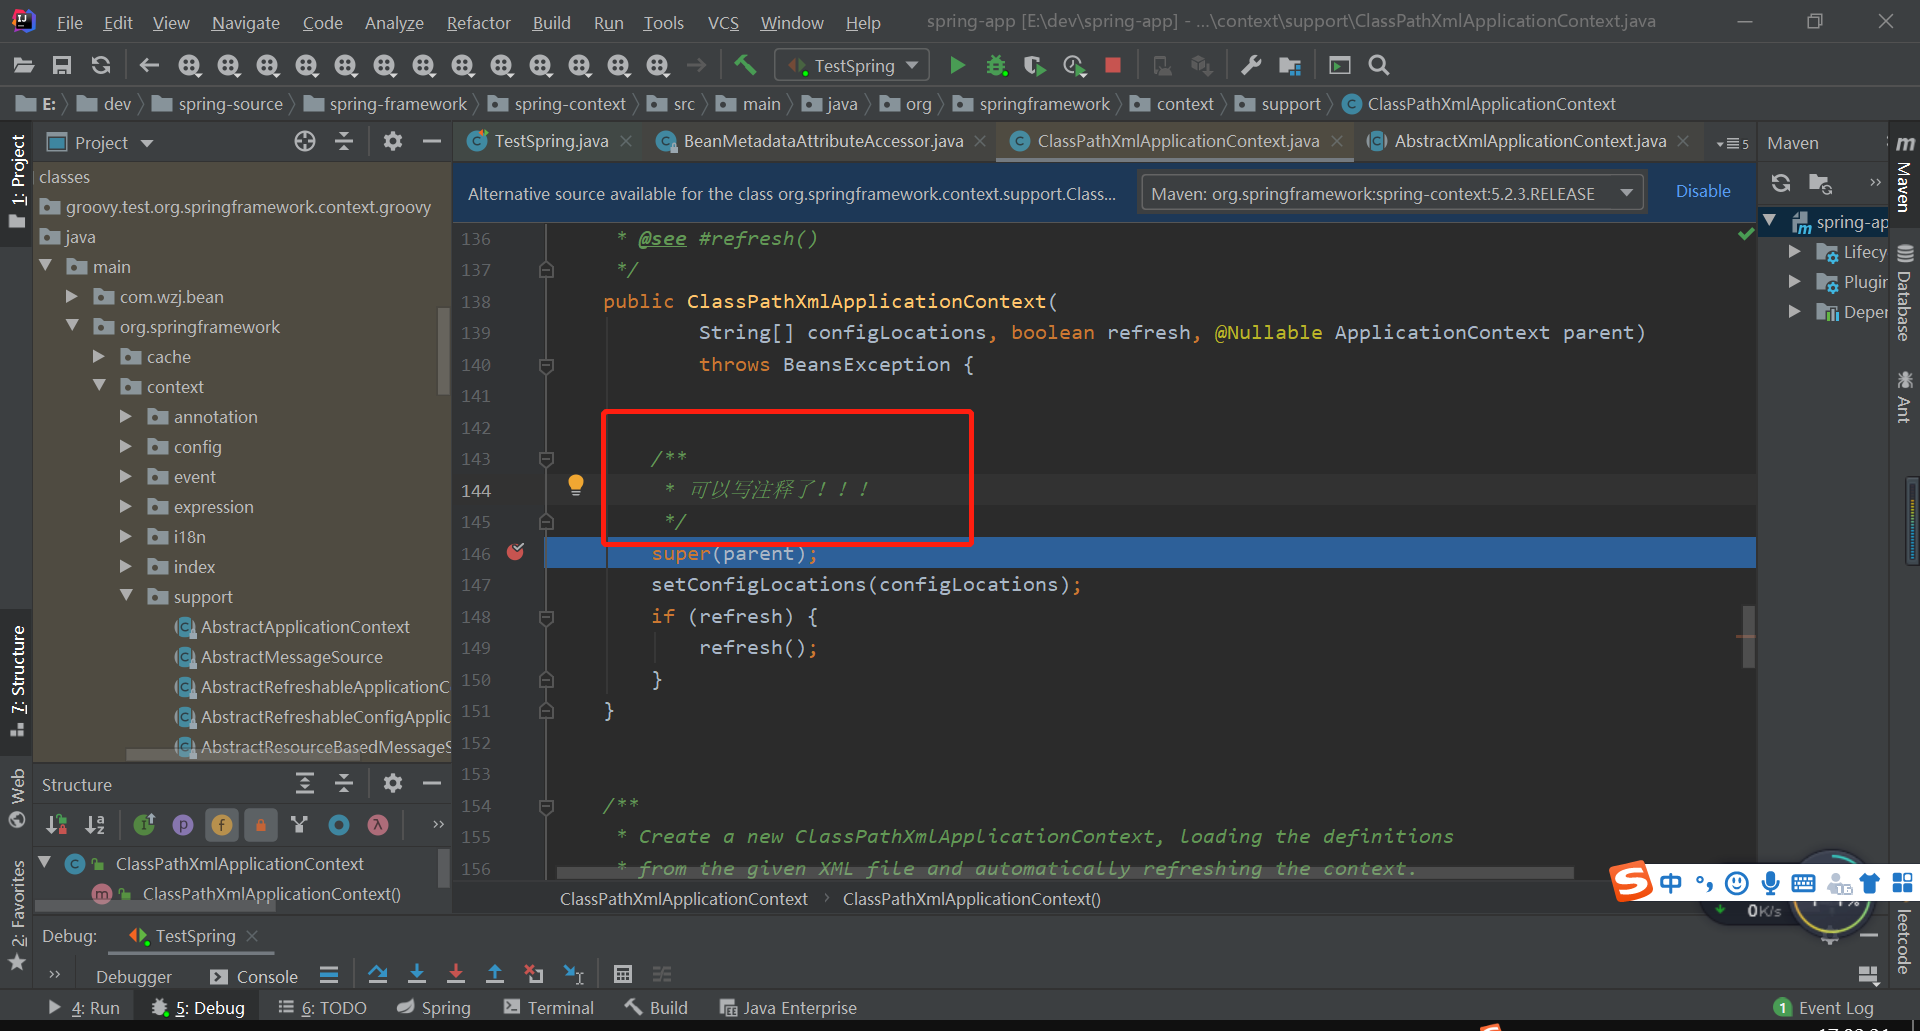Reimport Maven projects refresh icon

[1781, 183]
